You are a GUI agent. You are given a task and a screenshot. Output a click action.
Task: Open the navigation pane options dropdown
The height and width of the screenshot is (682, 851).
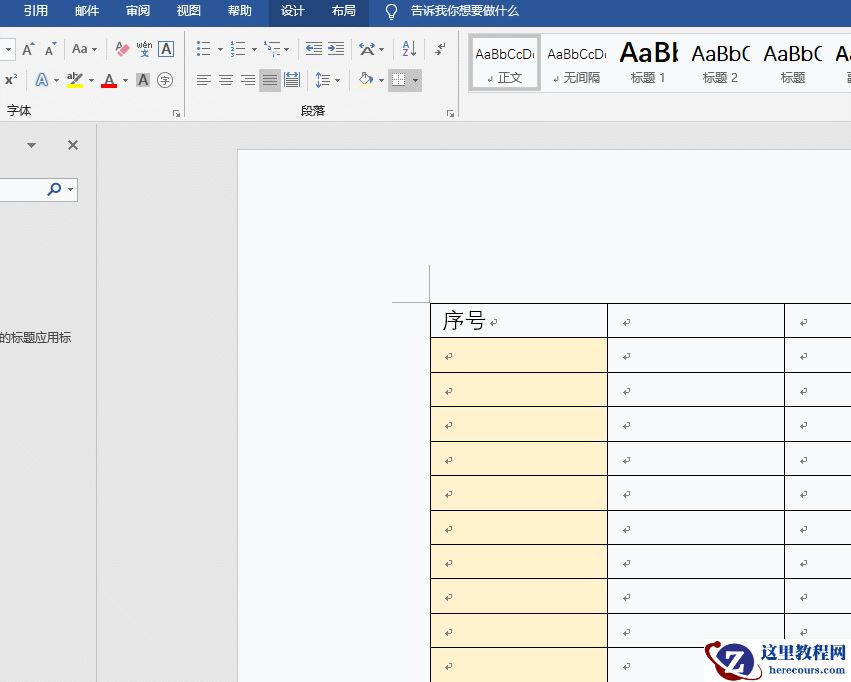[x=31, y=145]
